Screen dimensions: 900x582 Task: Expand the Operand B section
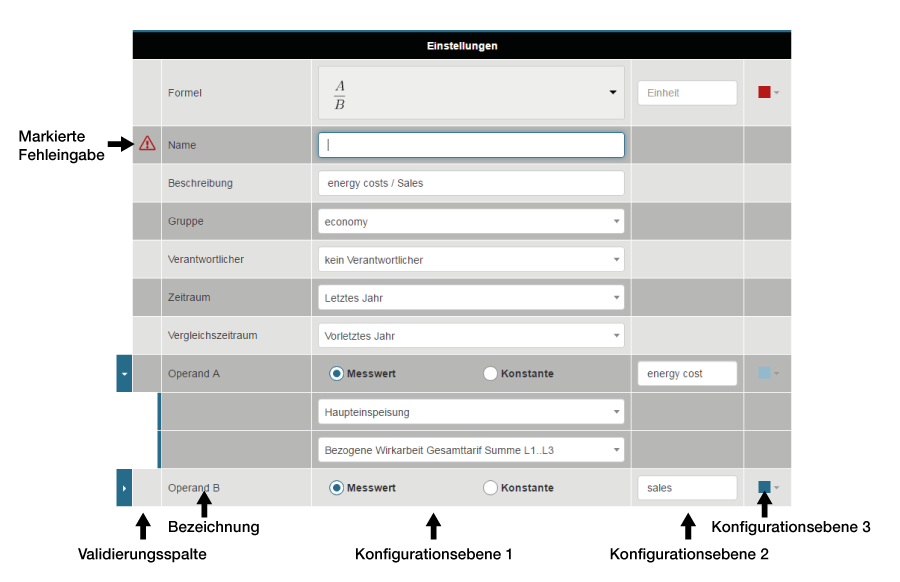pos(124,488)
